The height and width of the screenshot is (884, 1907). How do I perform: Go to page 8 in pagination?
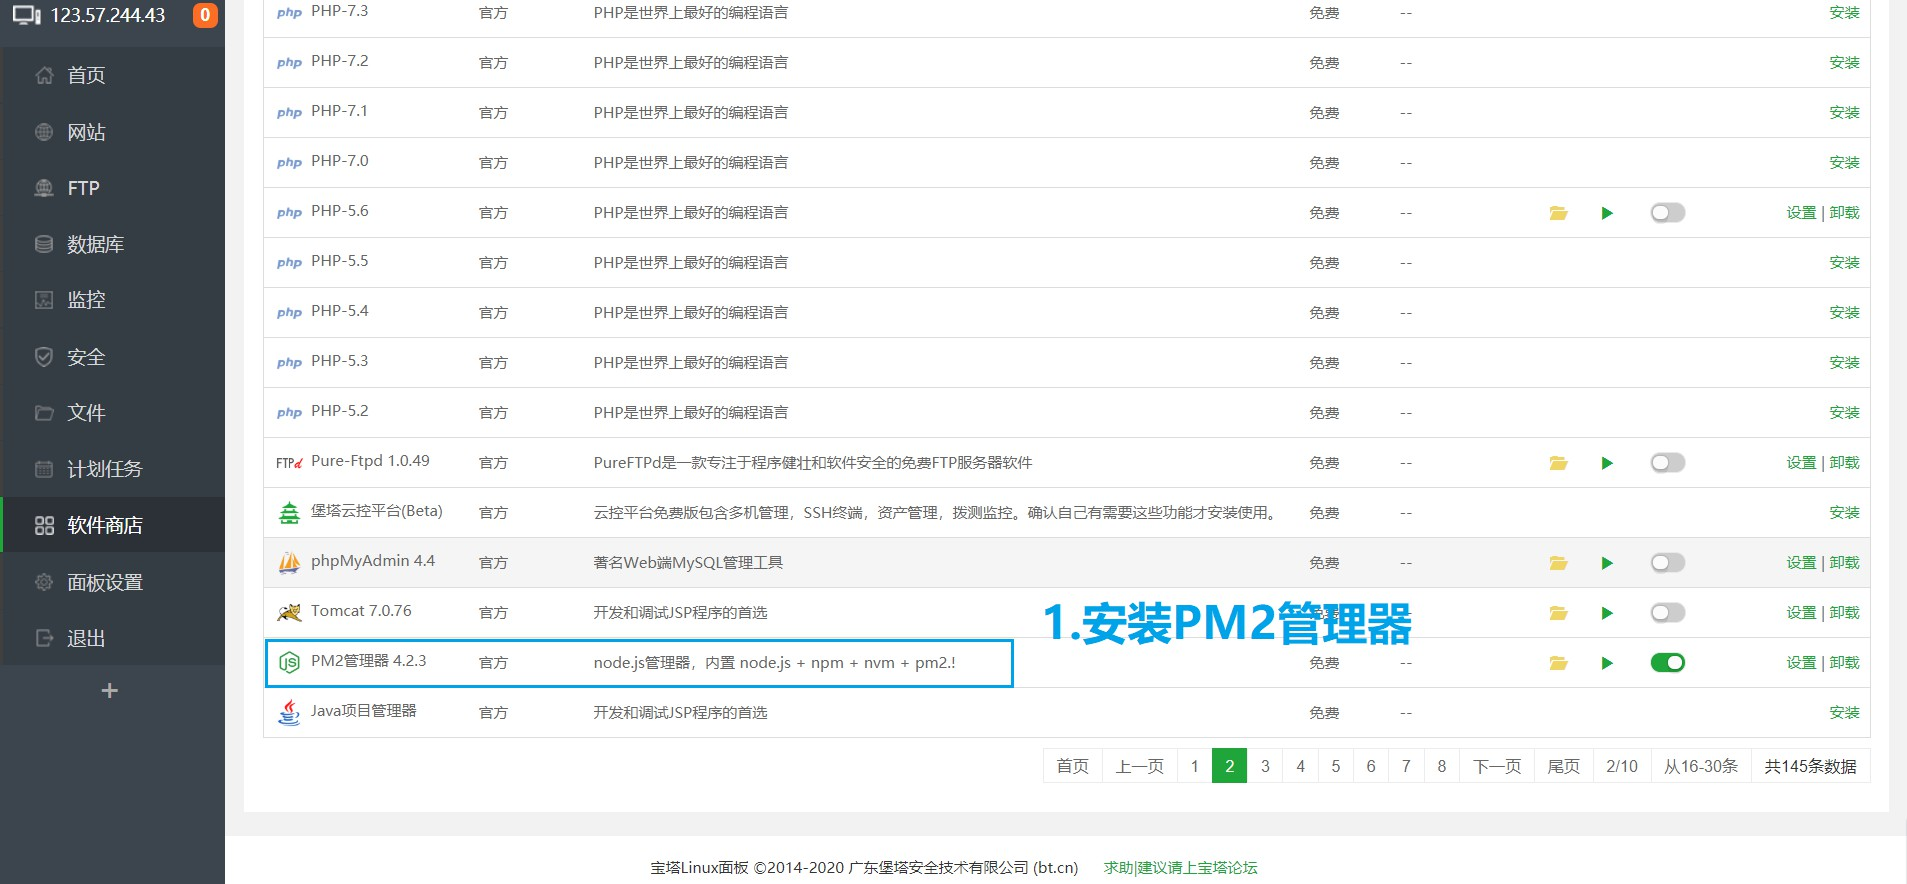1441,766
